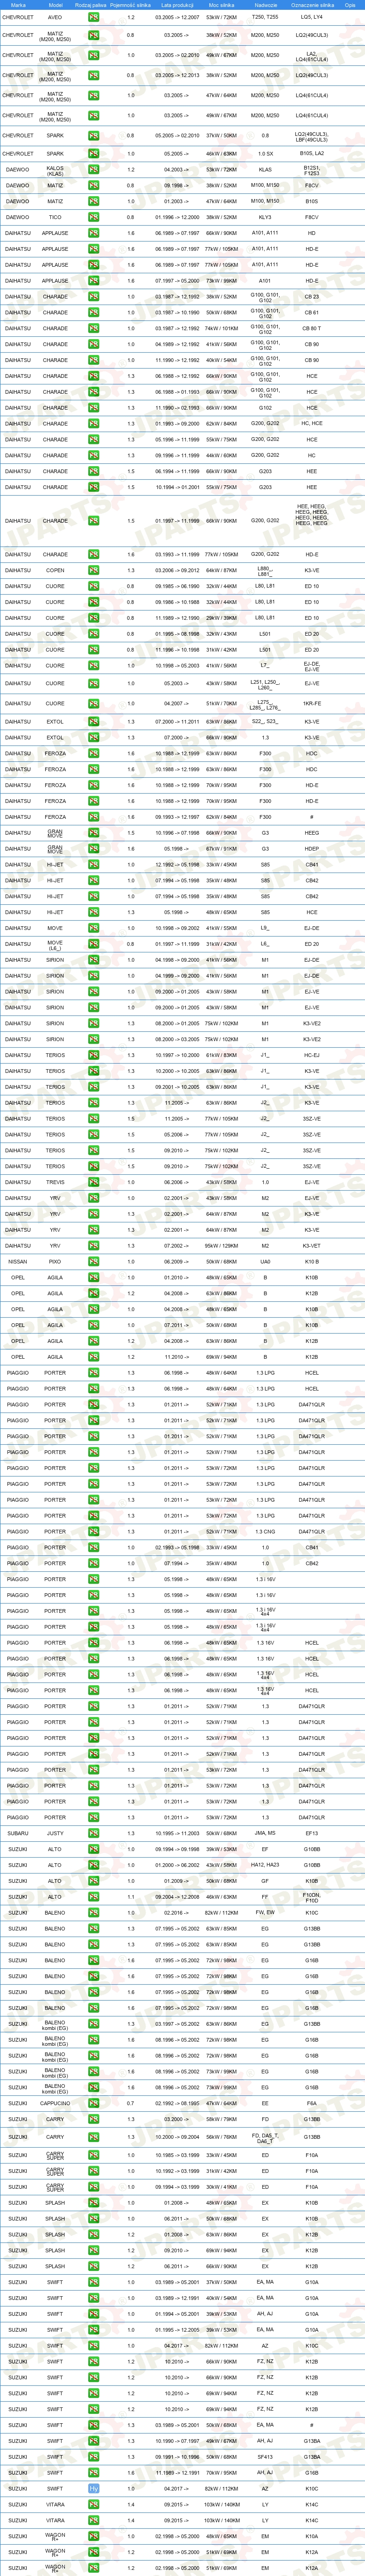Click the EF13 engine code cell

pos(312,1833)
